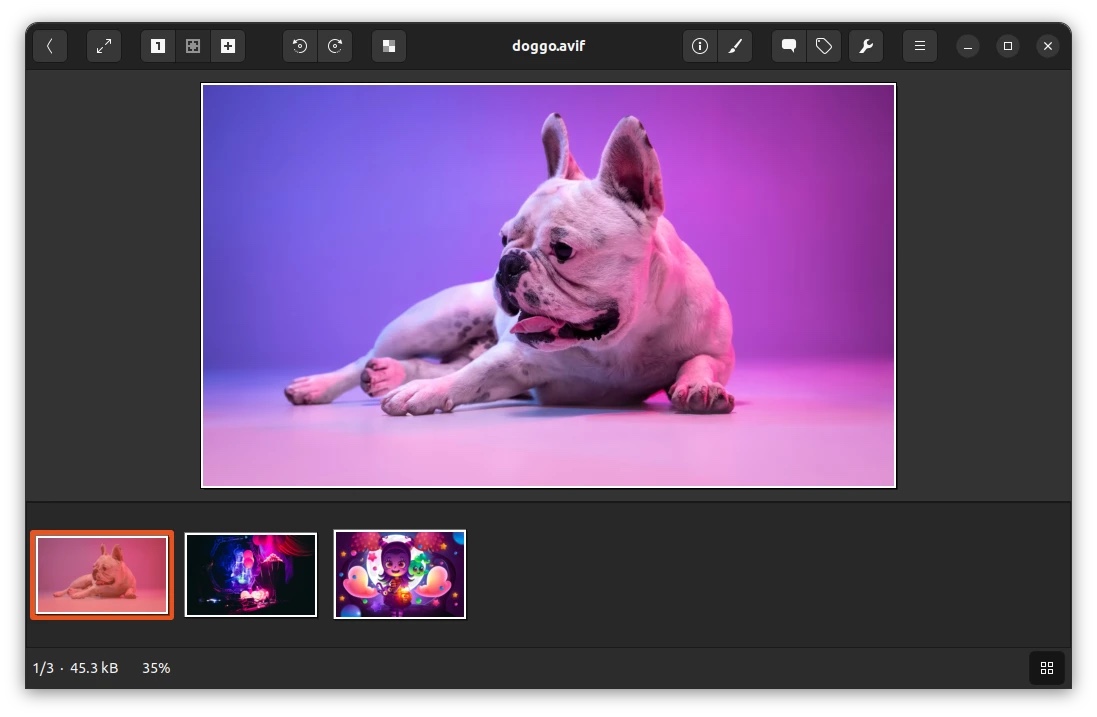Open the 35% zoom level control

point(156,668)
